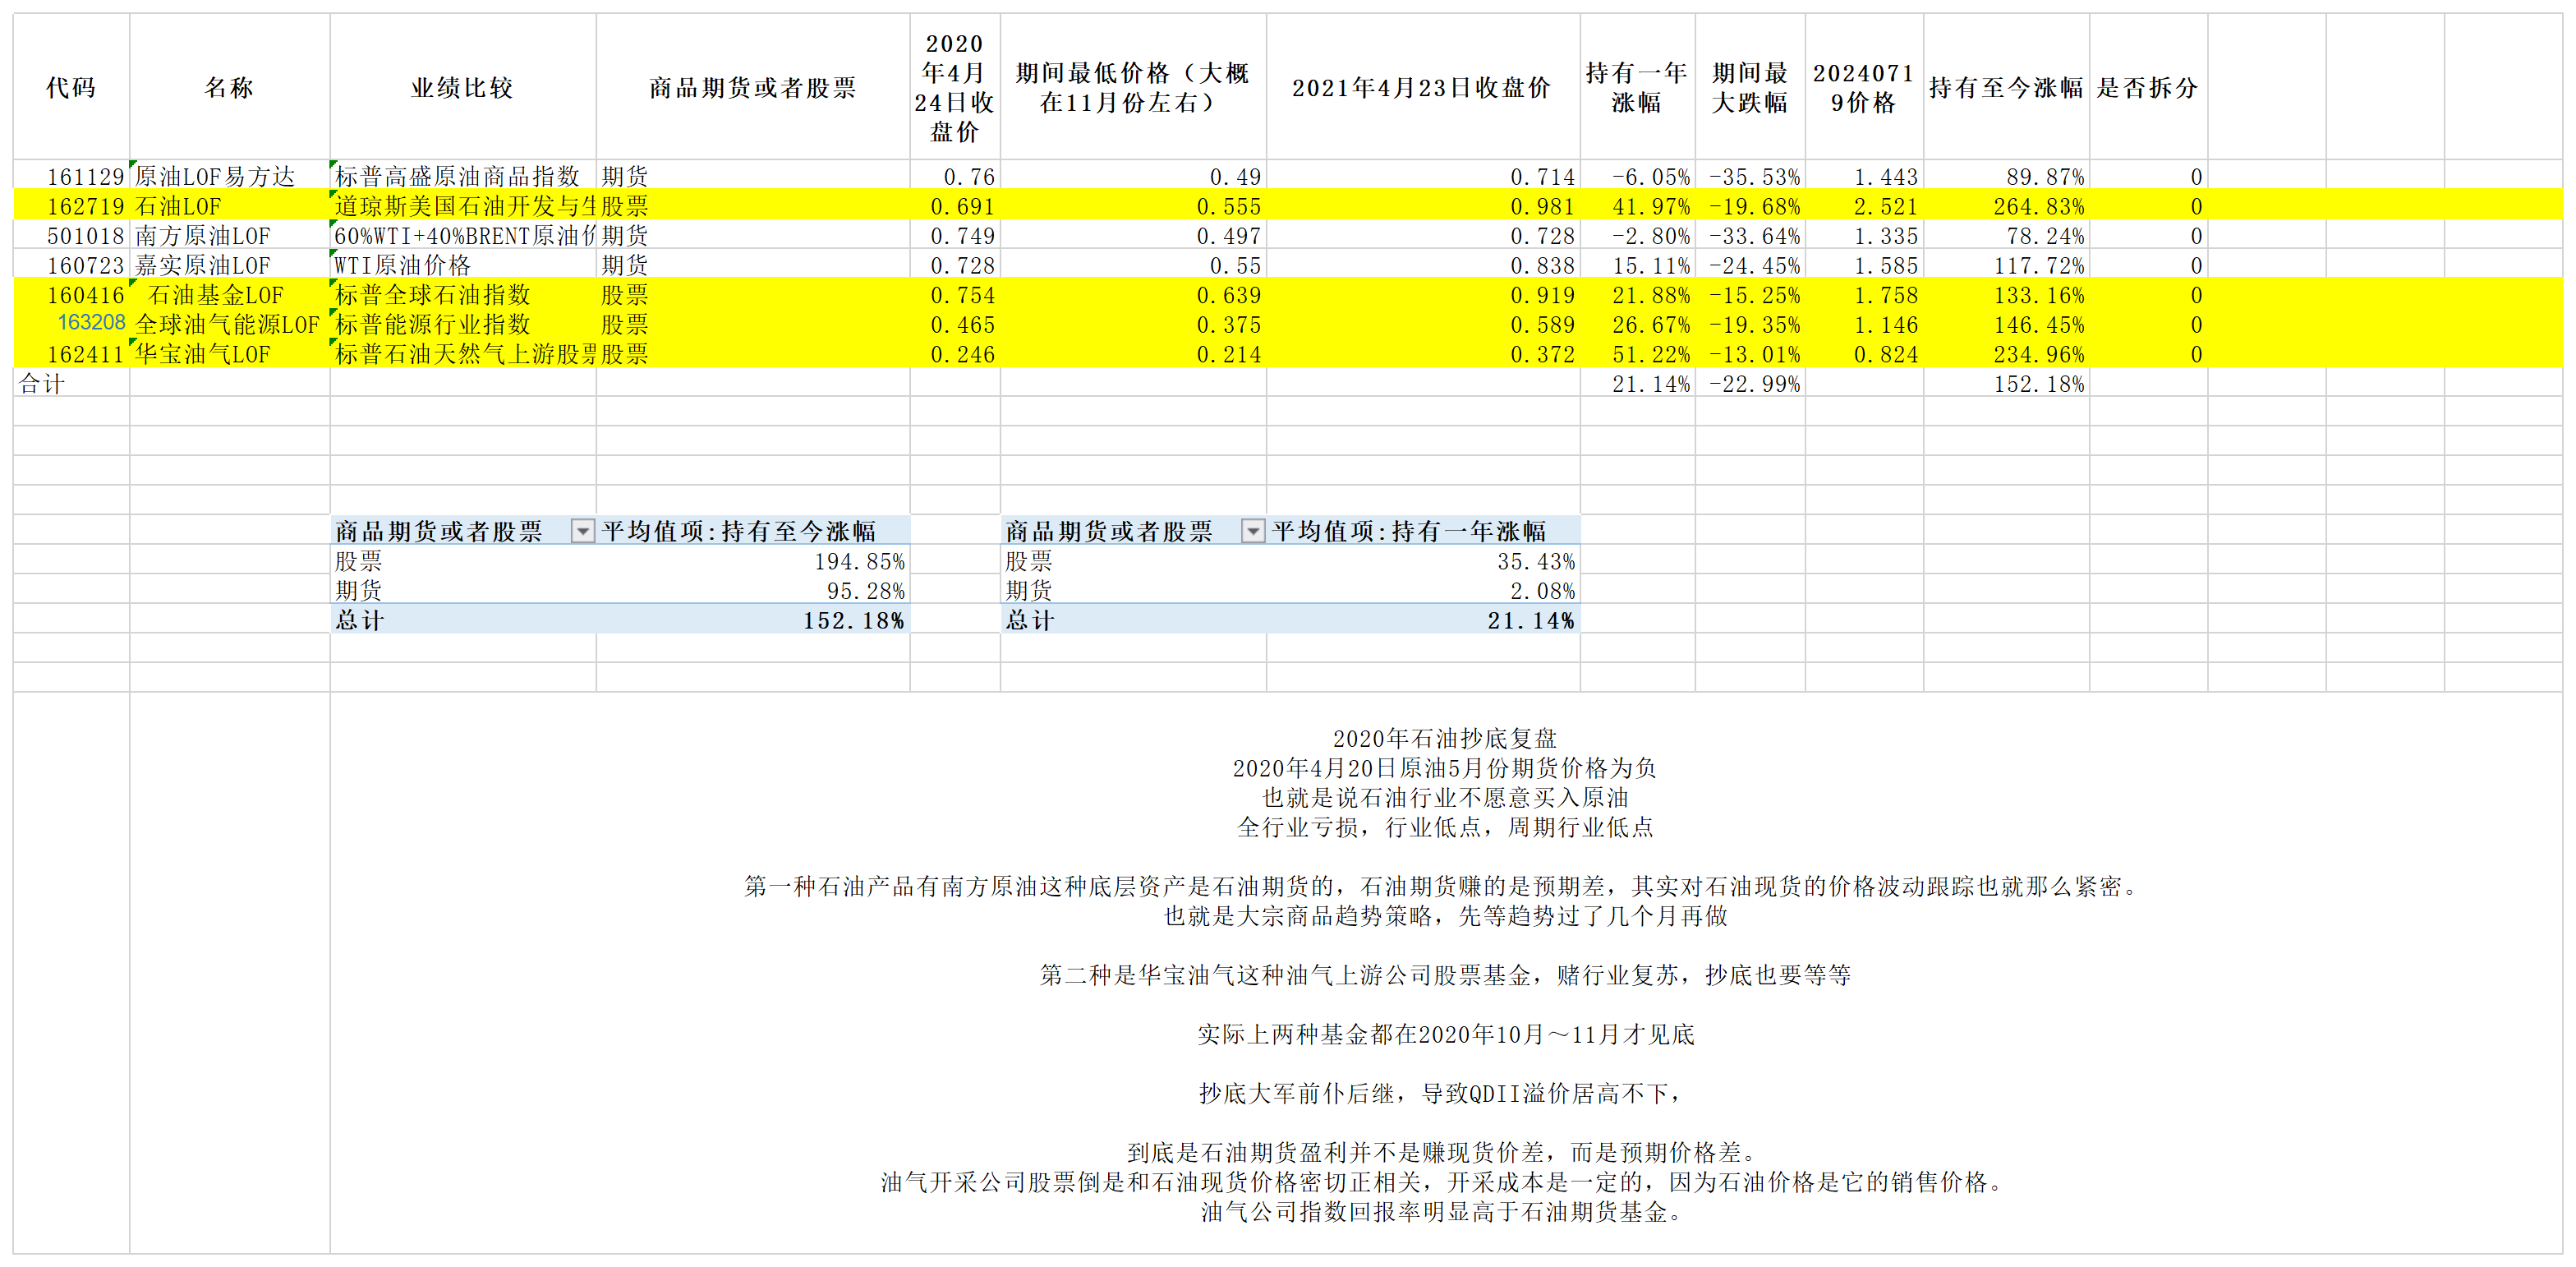This screenshot has height=1267, width=2576.
Task: Click the blue 163208 fund code link
Action: [x=91, y=323]
